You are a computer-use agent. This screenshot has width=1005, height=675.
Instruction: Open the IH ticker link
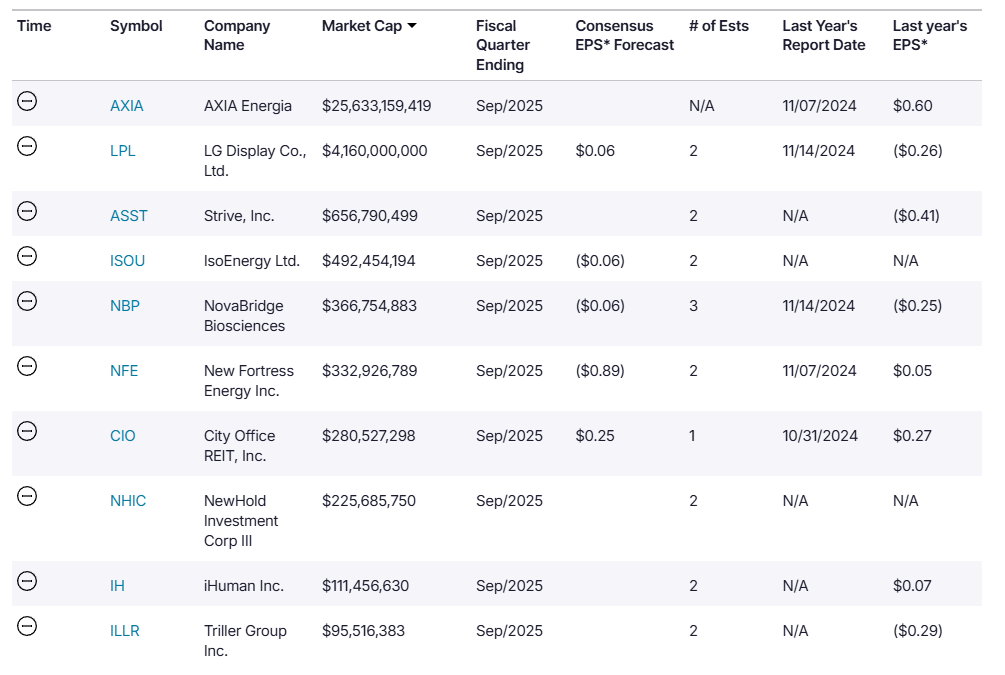(118, 586)
